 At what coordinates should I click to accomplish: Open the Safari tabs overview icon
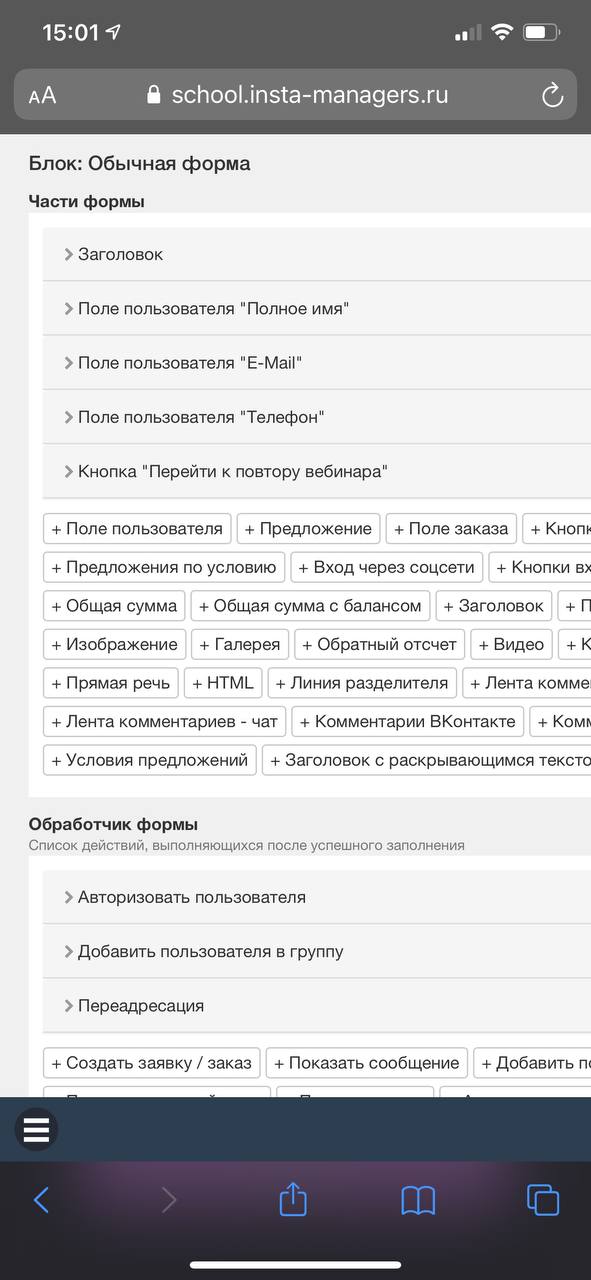542,1200
